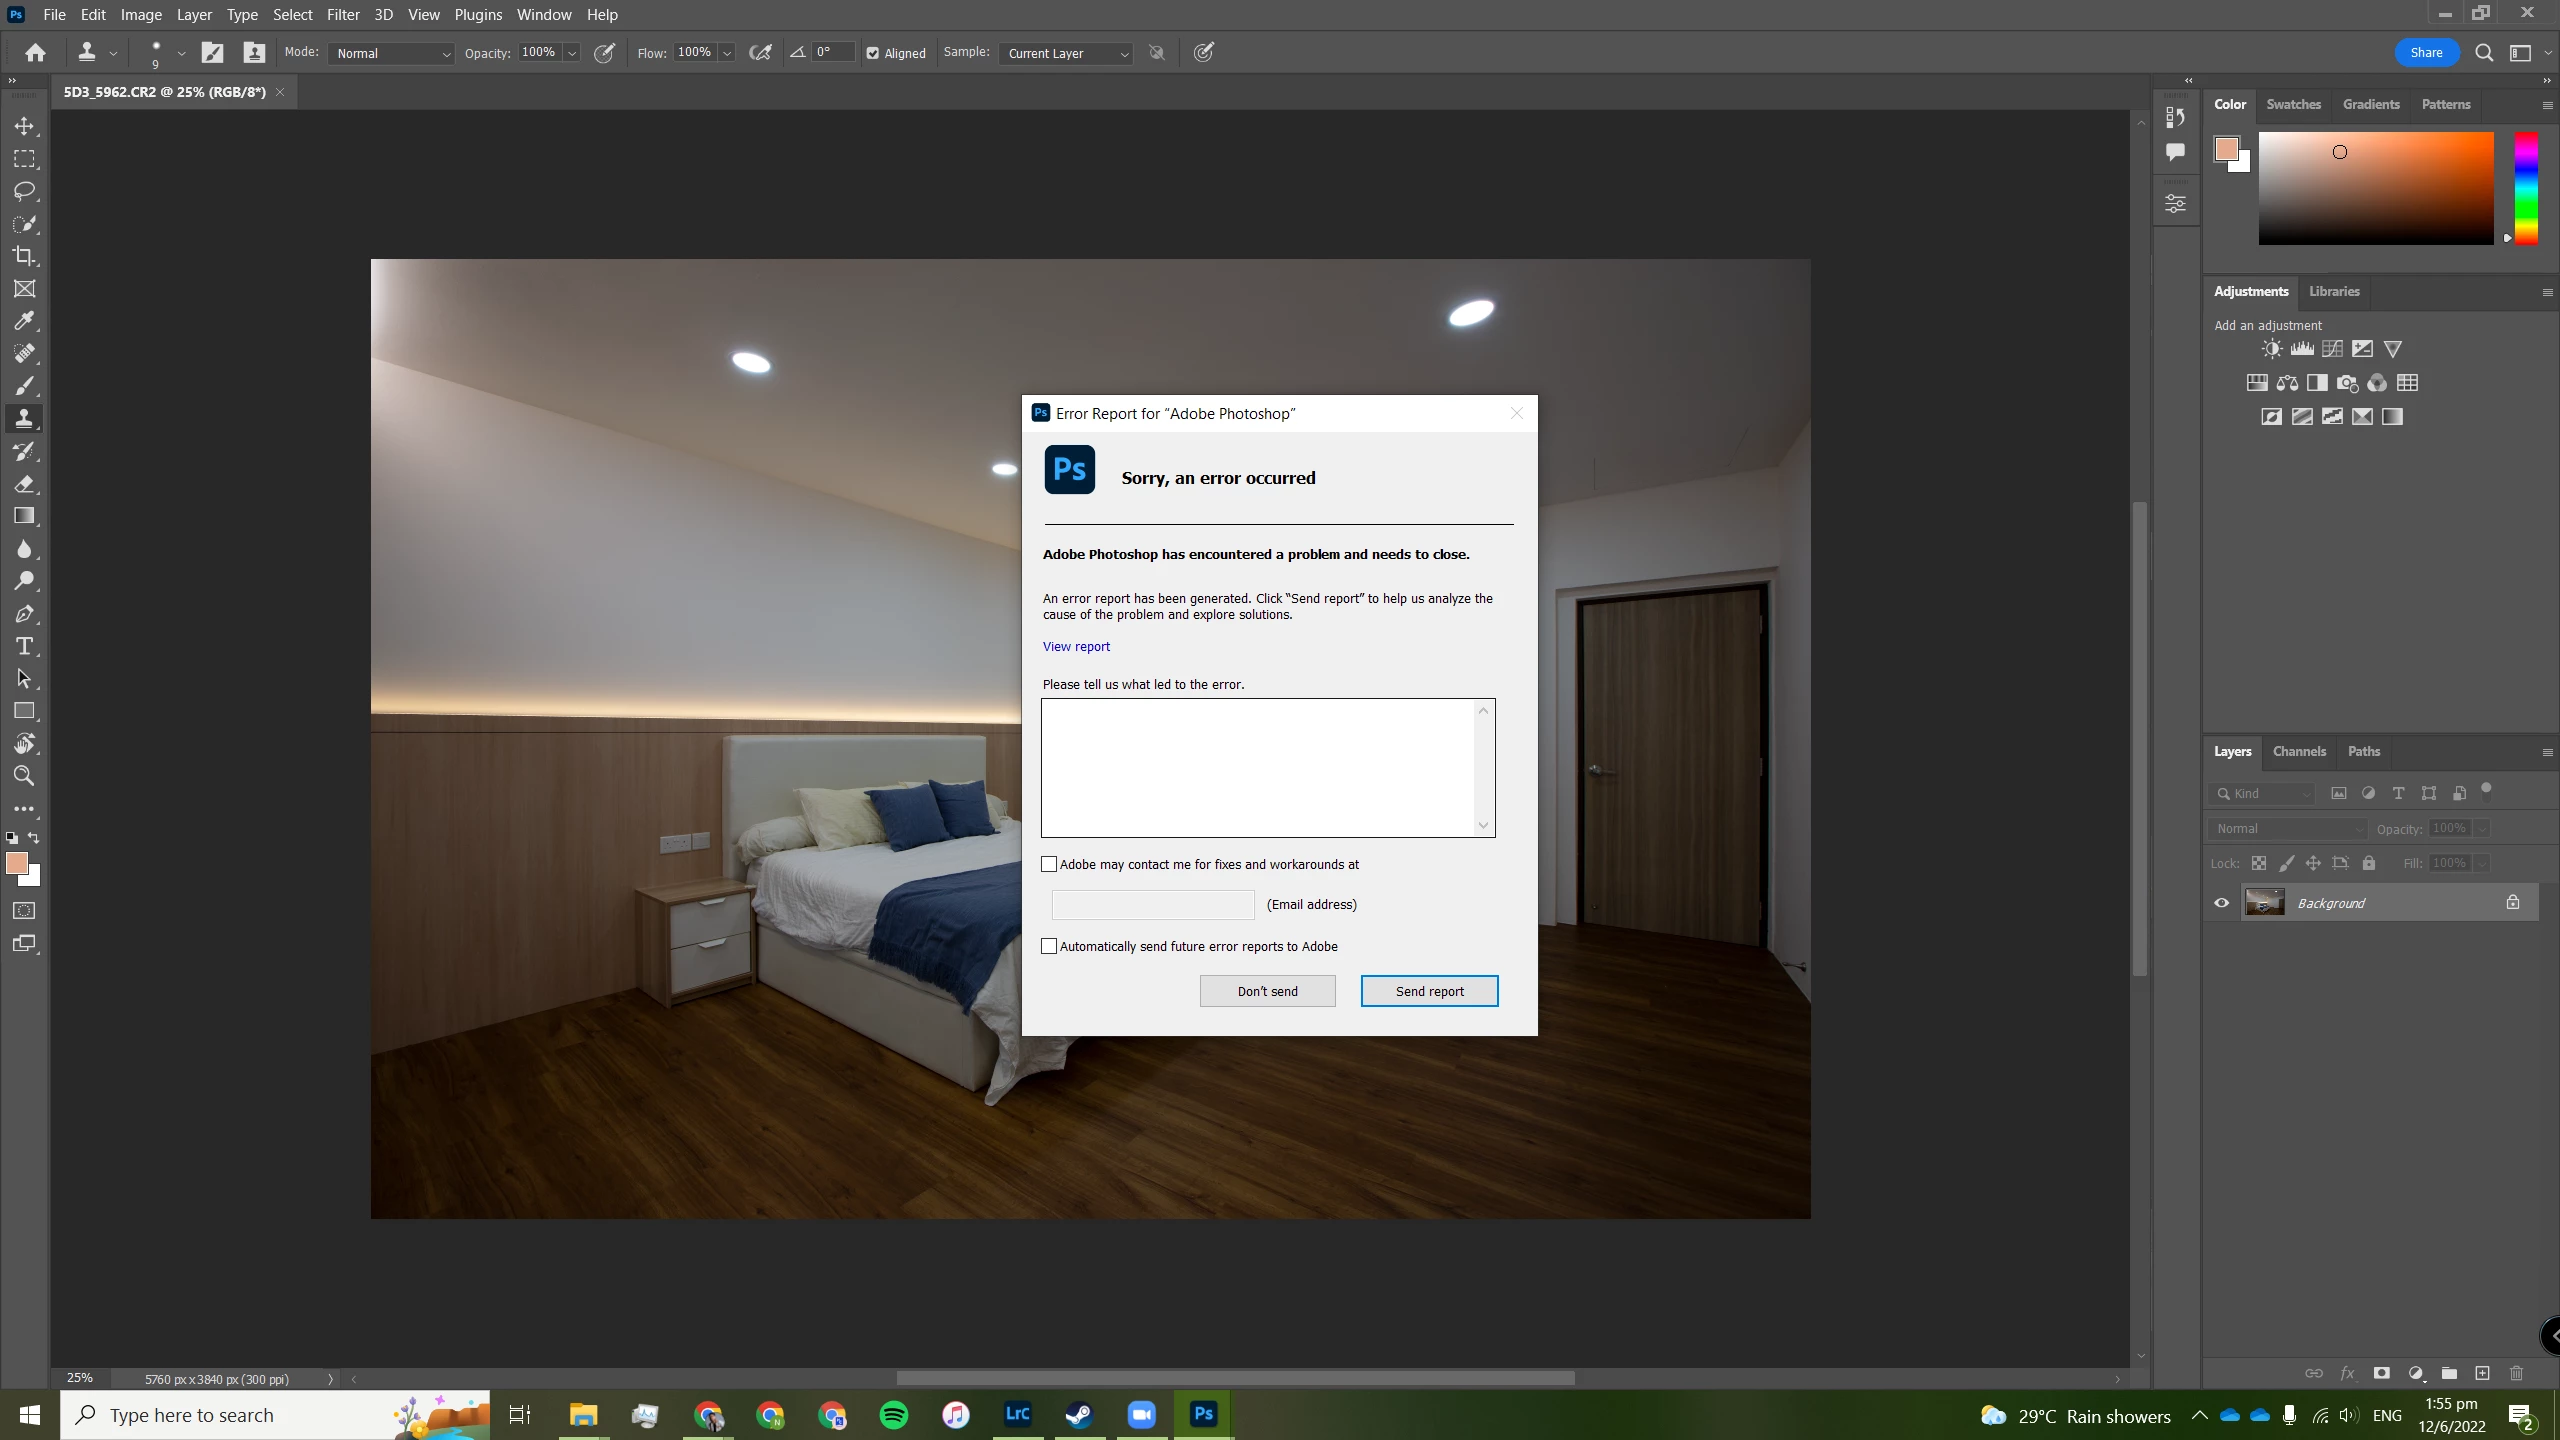This screenshot has width=2560, height=1440.
Task: Open the Mode dropdown set to Normal
Action: click(x=391, y=53)
